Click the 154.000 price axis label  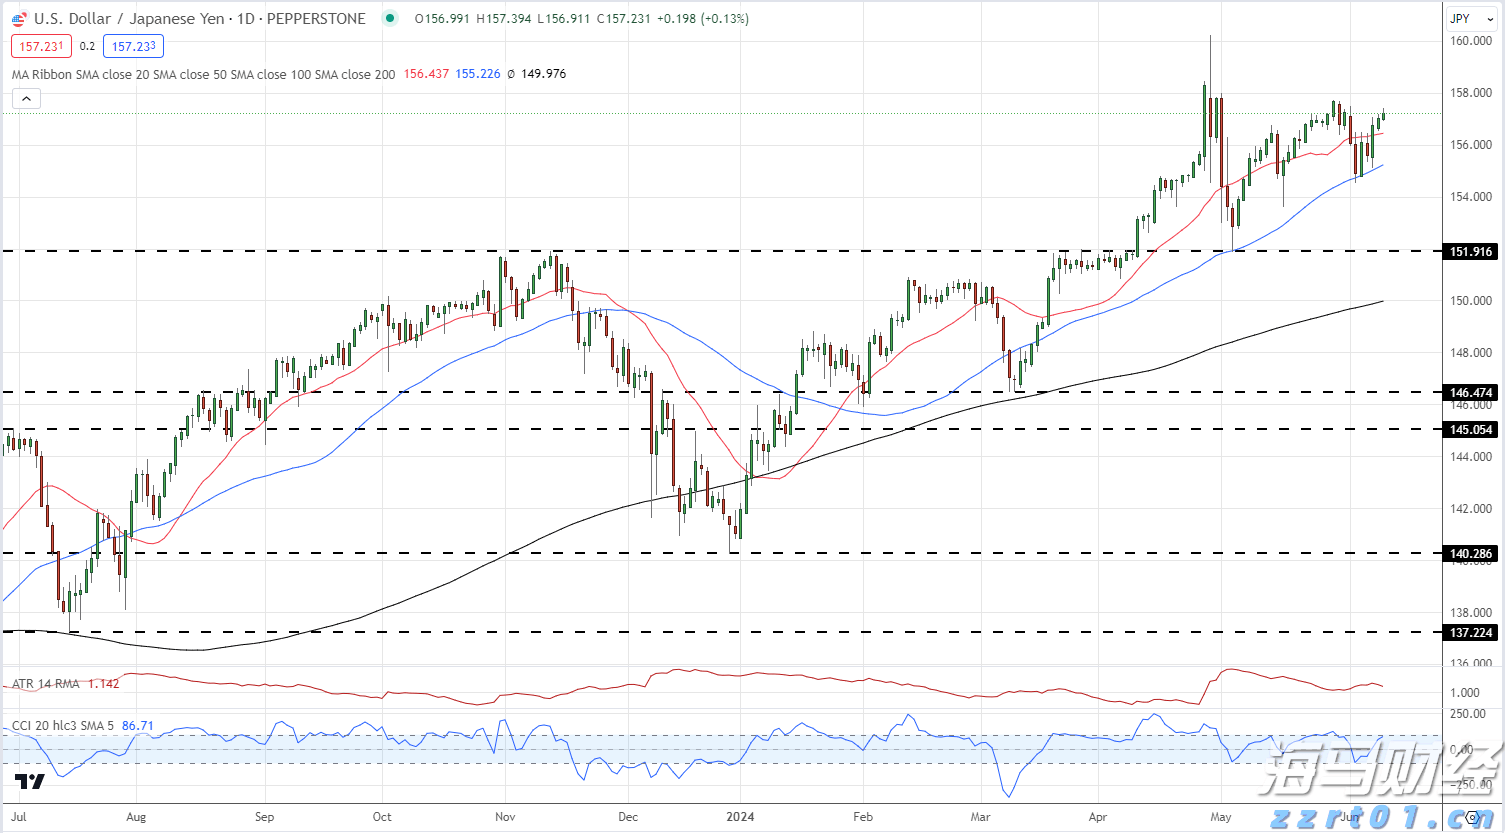pos(1471,197)
